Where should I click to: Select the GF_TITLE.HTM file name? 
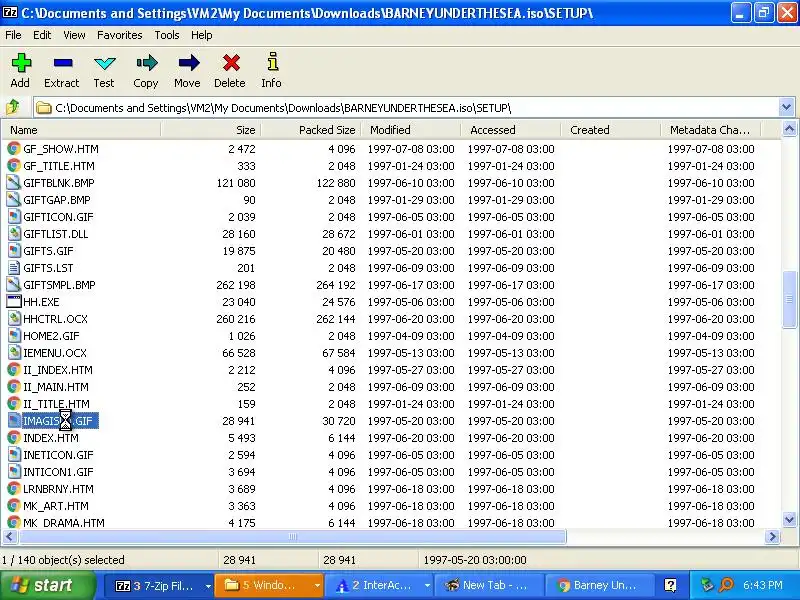pyautogui.click(x=59, y=166)
